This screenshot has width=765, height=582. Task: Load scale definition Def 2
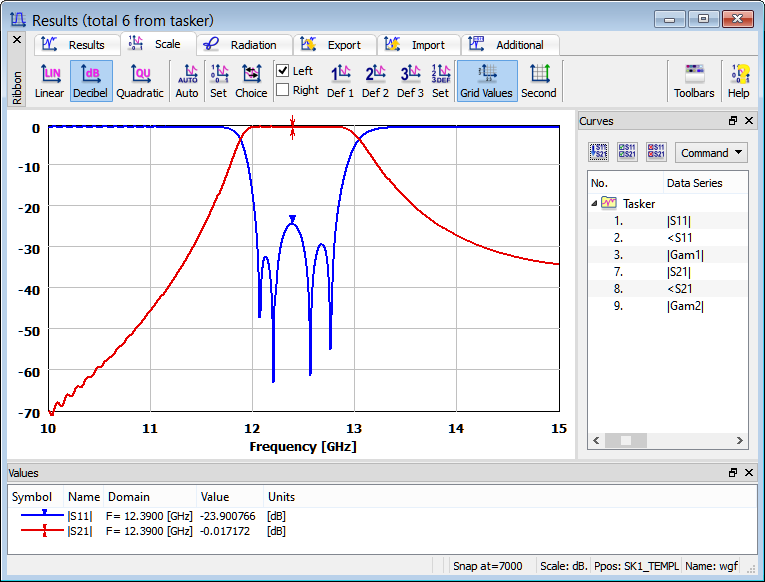tap(375, 80)
